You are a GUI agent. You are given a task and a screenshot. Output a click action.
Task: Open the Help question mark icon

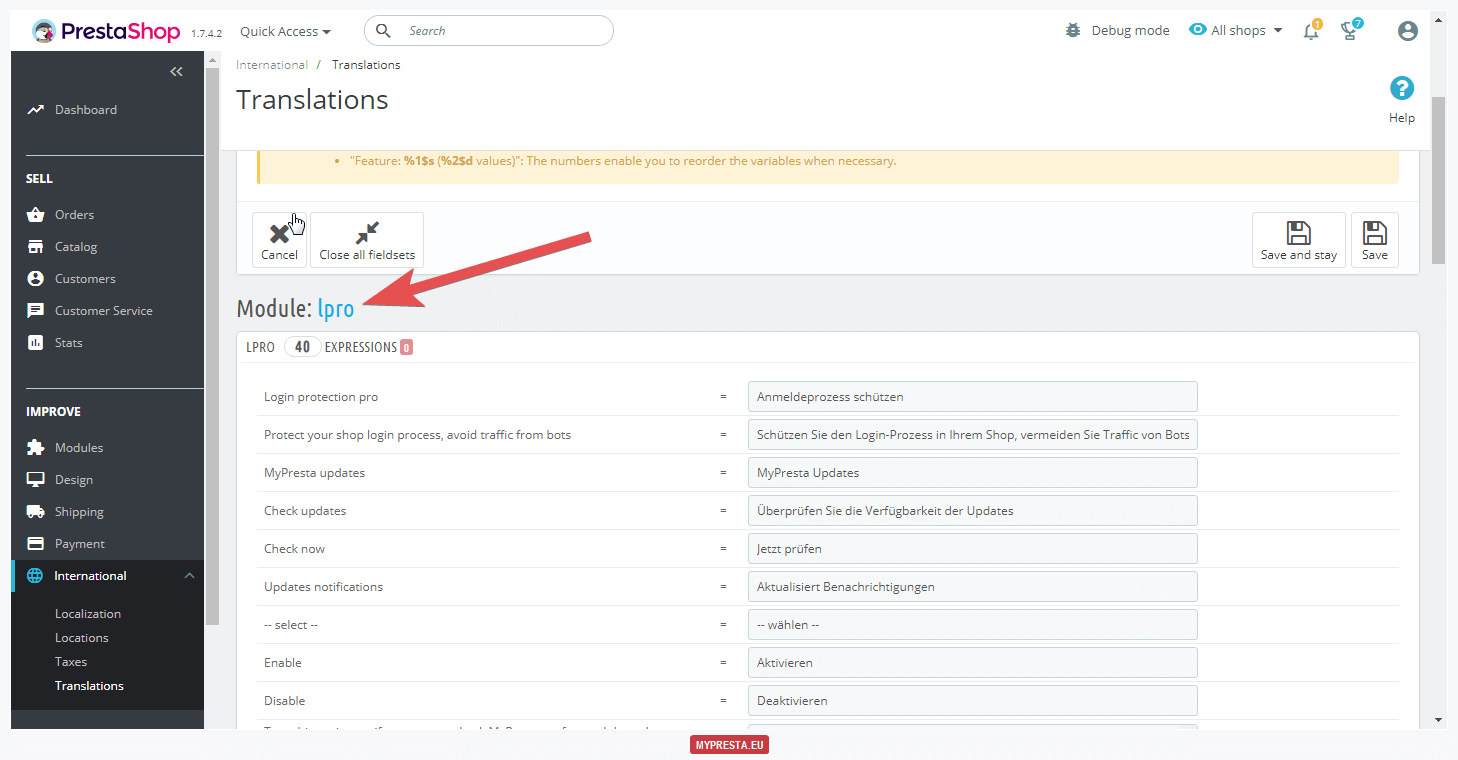pos(1402,88)
